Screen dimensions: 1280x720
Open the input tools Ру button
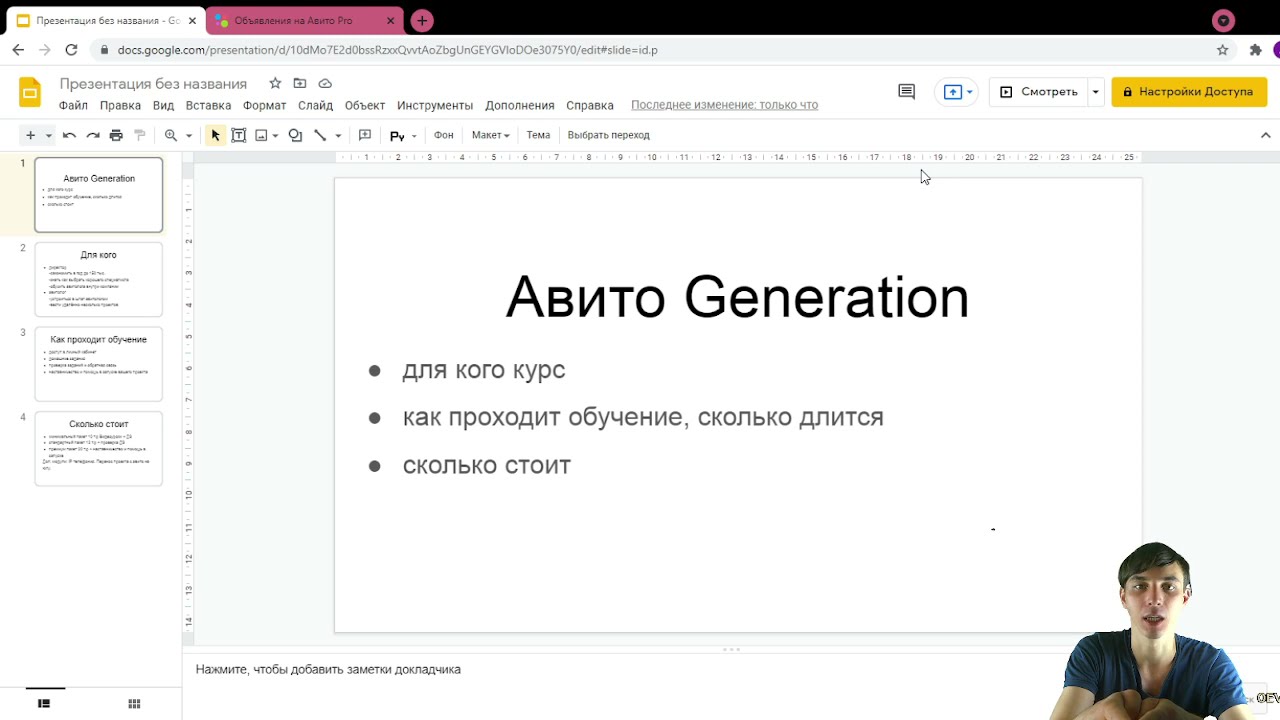(397, 135)
